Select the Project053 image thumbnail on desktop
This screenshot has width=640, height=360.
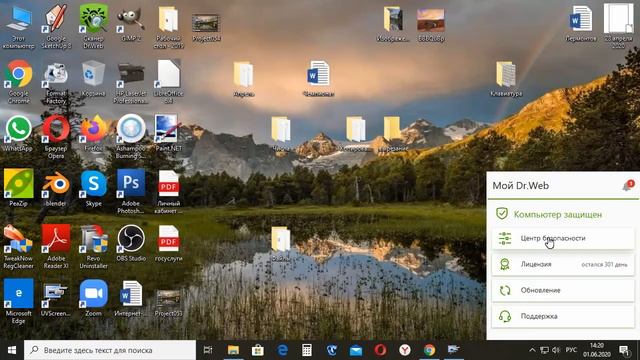(168, 303)
